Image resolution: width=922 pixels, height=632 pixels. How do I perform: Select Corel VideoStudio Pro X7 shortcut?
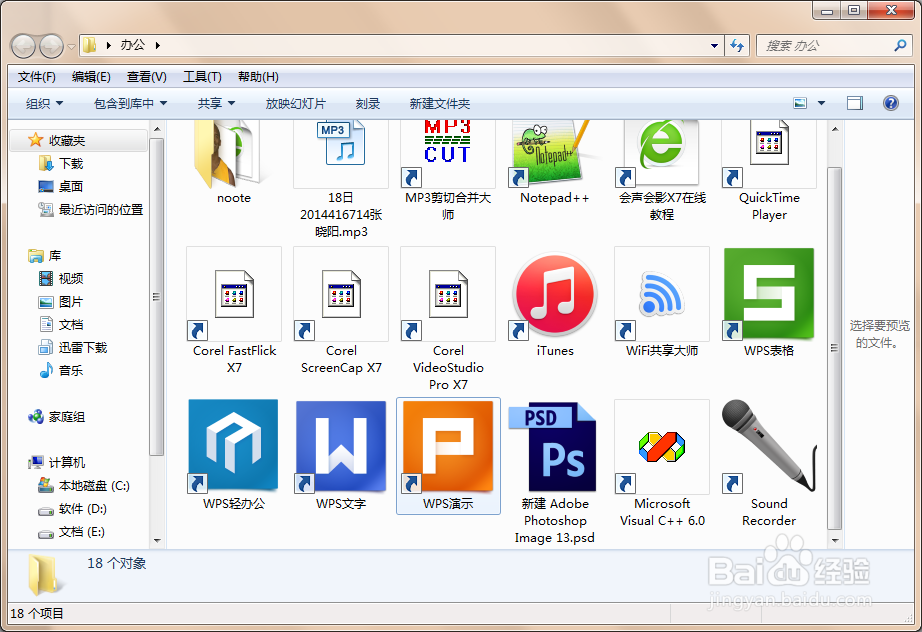(x=448, y=294)
